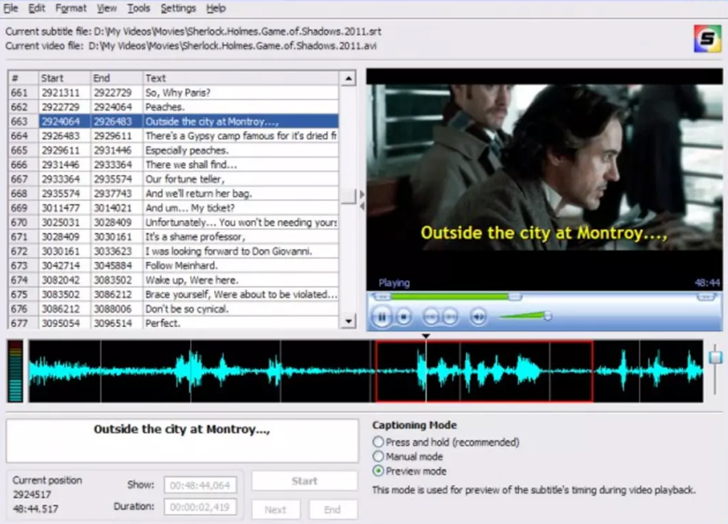Click the Start button
The width and height of the screenshot is (728, 524).
(x=304, y=481)
